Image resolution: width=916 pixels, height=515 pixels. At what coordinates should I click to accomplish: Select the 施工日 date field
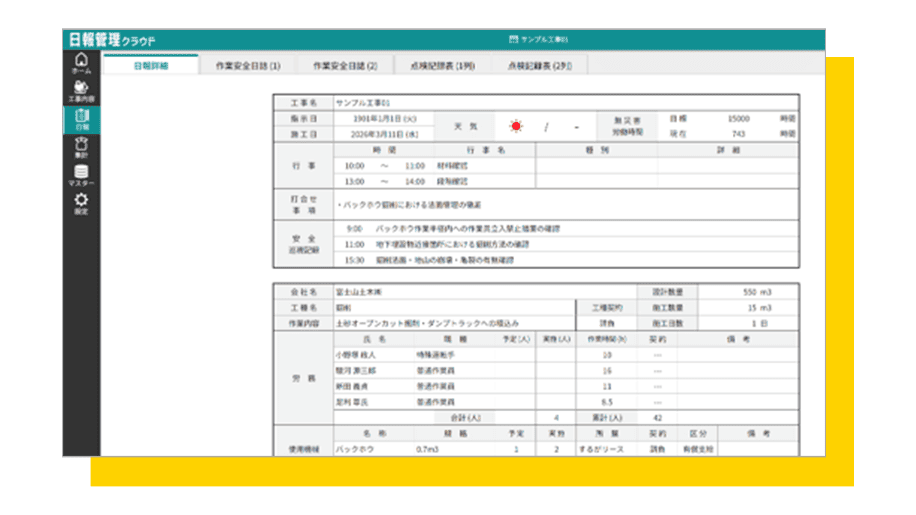[376, 133]
